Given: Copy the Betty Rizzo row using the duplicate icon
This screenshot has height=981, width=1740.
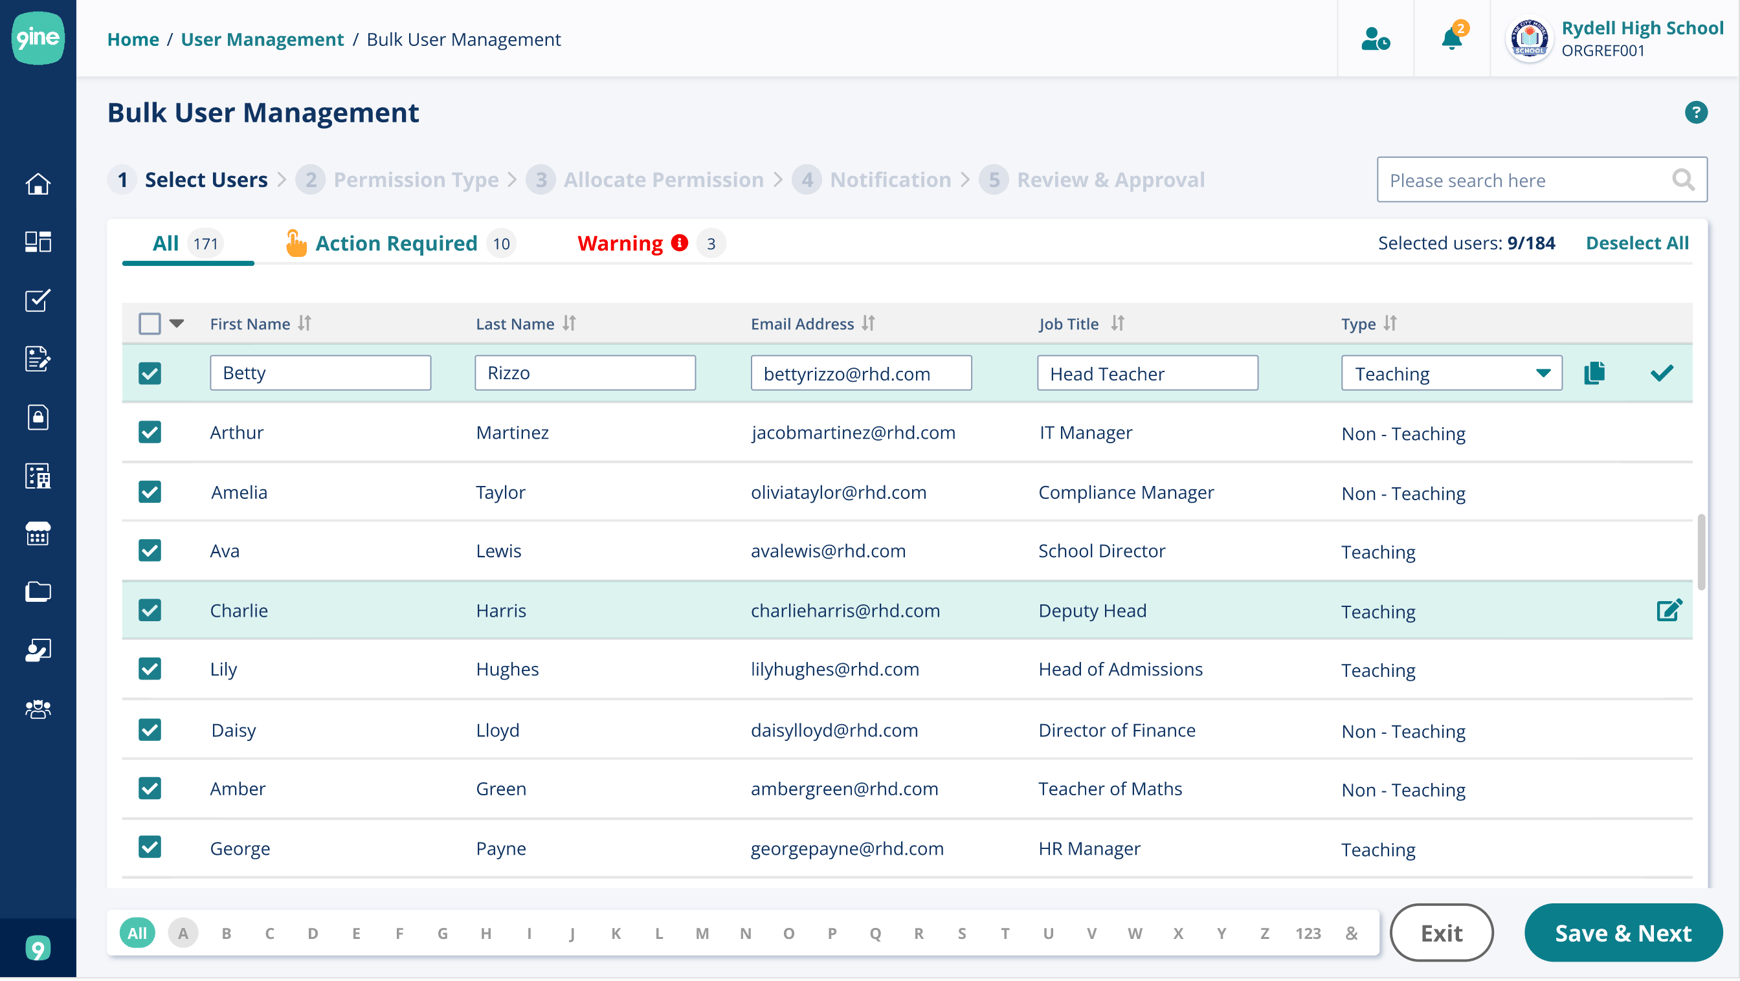Looking at the screenshot, I should coord(1594,372).
